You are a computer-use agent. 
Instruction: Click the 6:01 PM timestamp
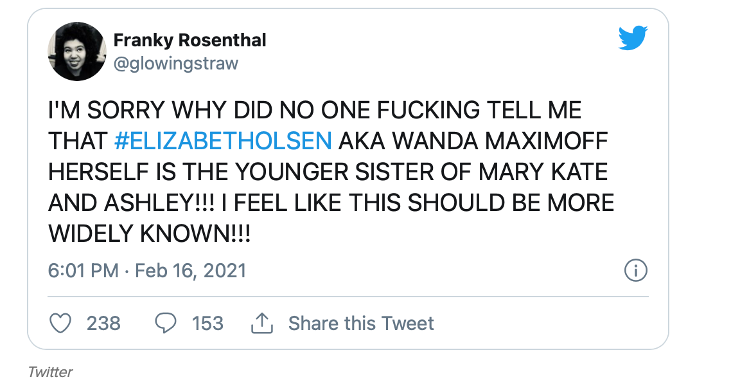pyautogui.click(x=83, y=271)
